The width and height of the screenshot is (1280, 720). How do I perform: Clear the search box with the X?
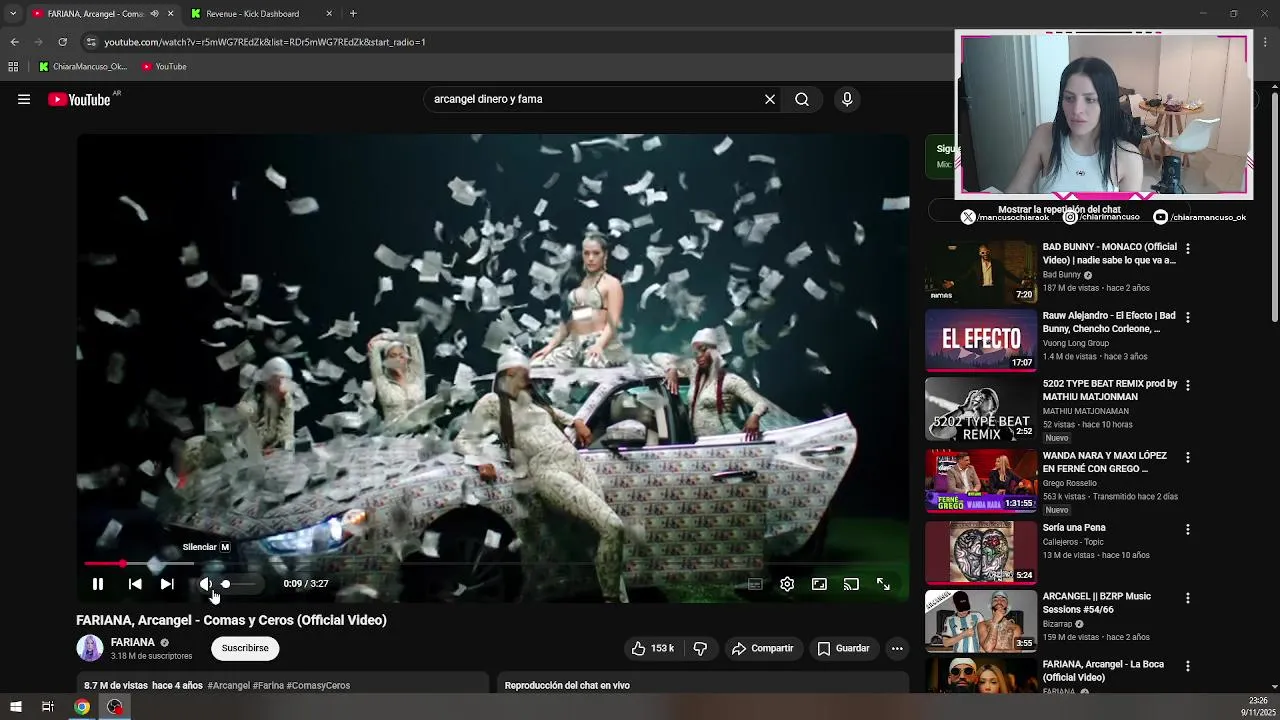(770, 99)
